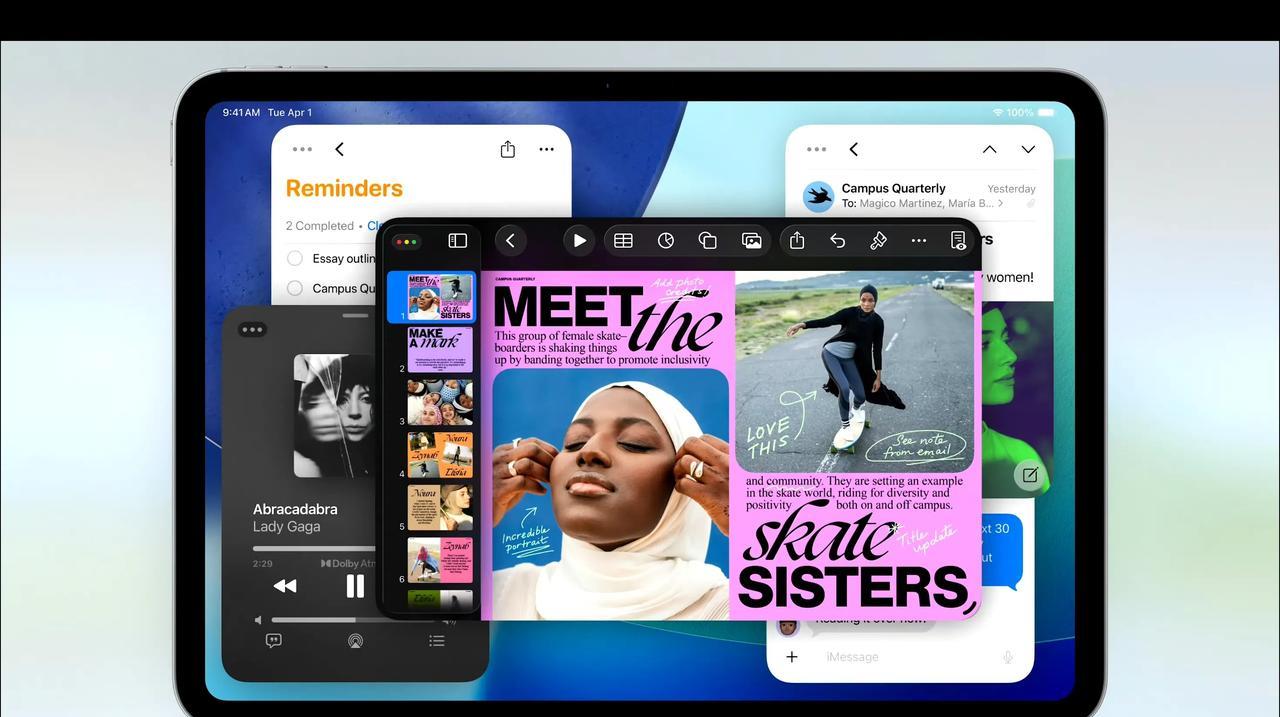Play the Keynote slideshow
This screenshot has height=717, width=1280.
click(579, 240)
